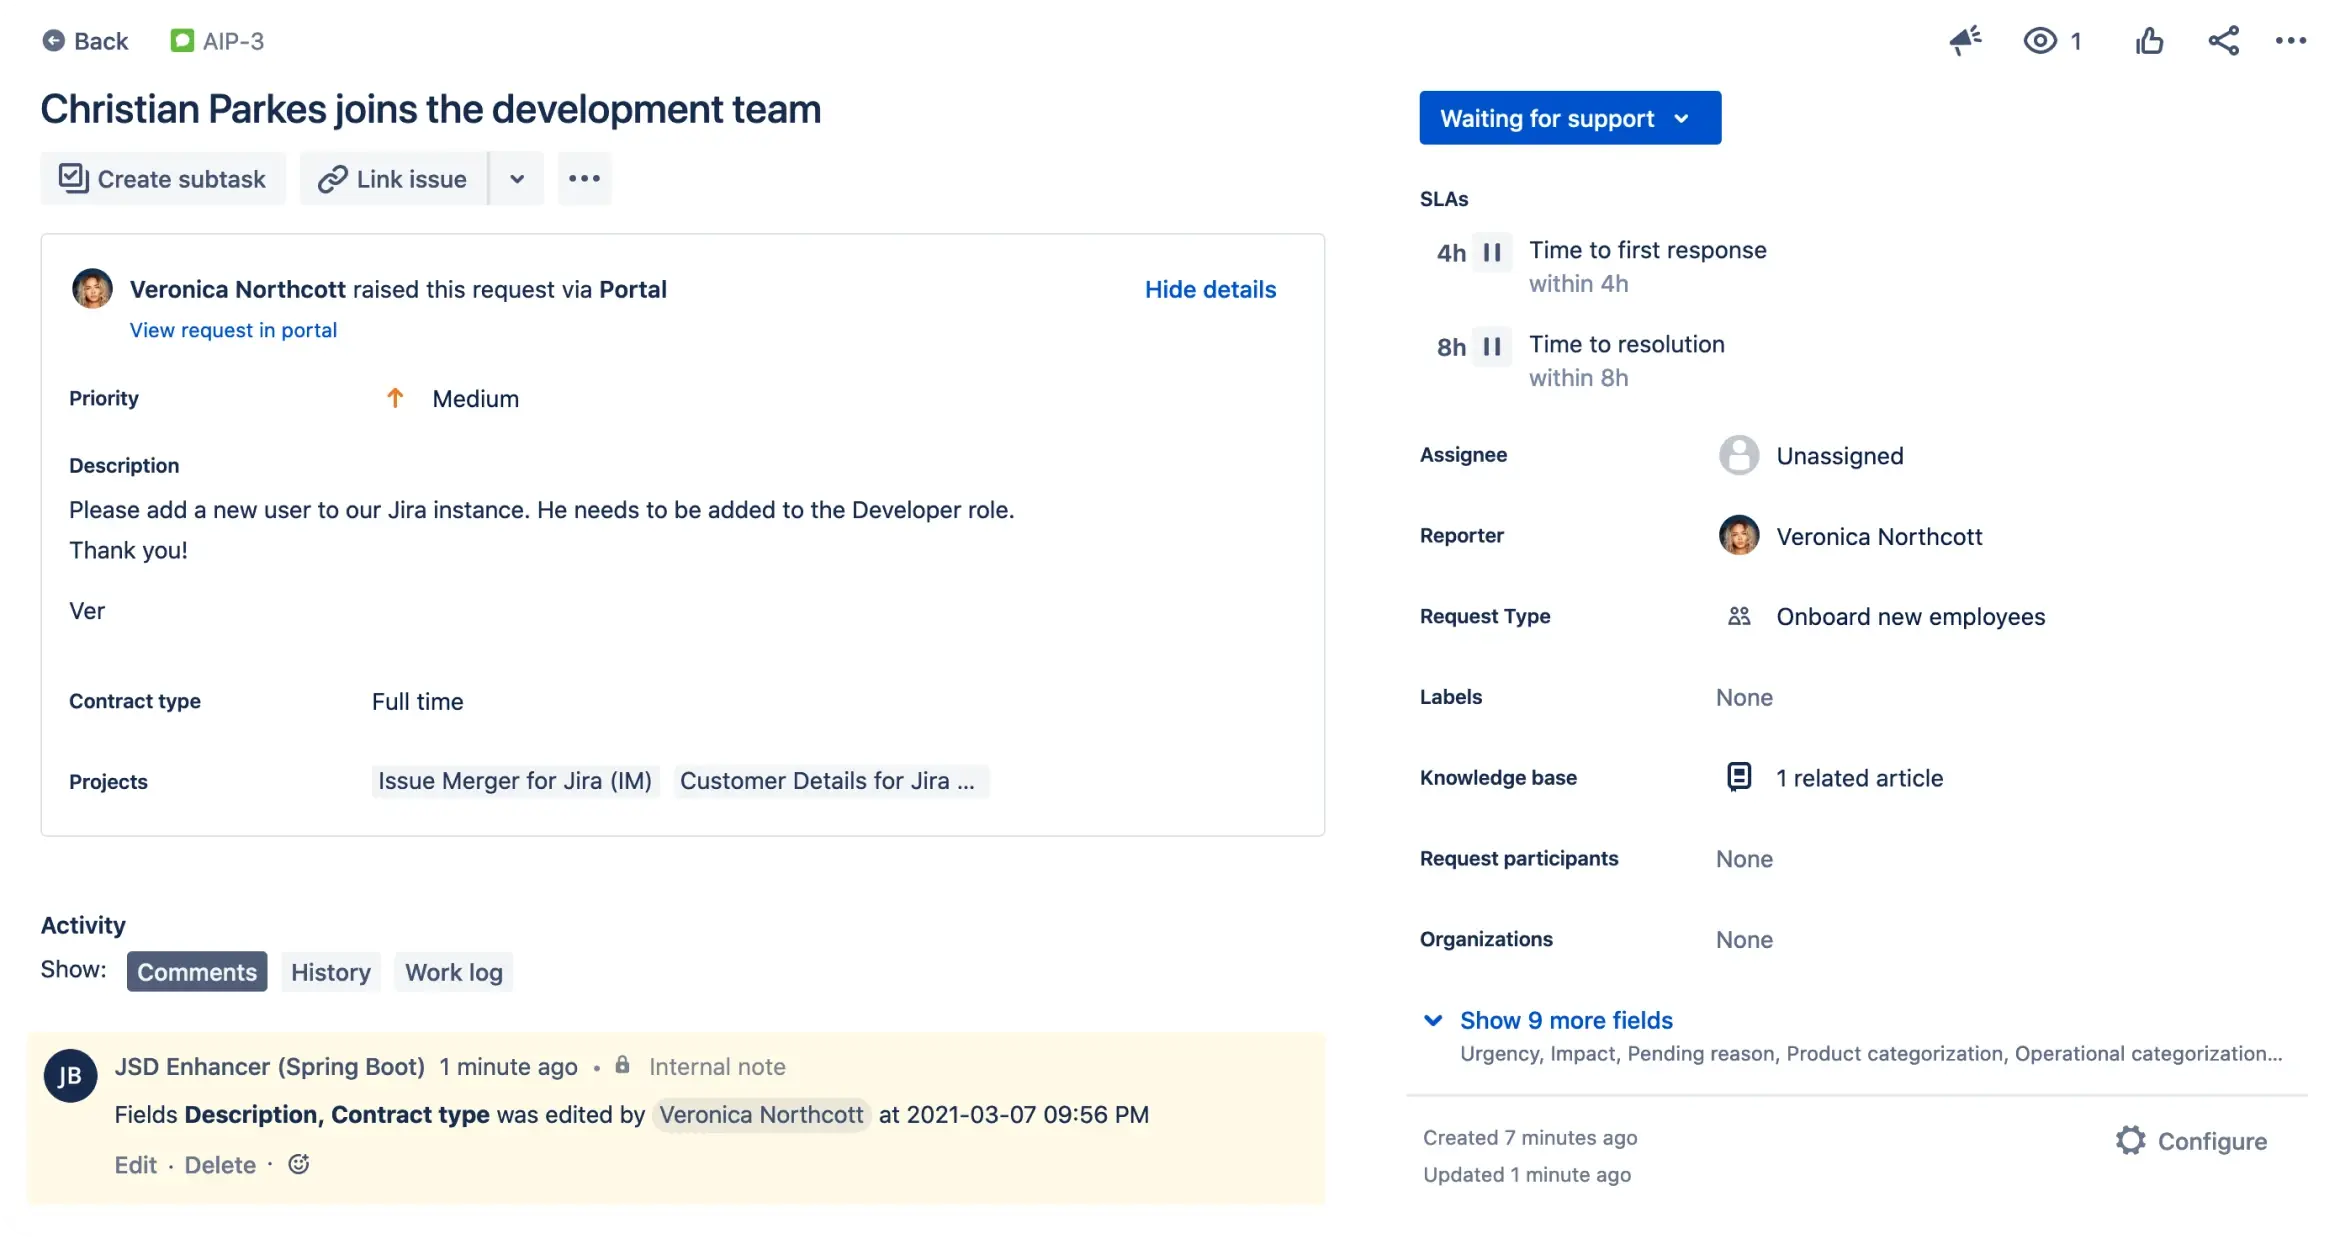The height and width of the screenshot is (1237, 2340).
Task: Click View request in portal
Action: (233, 330)
